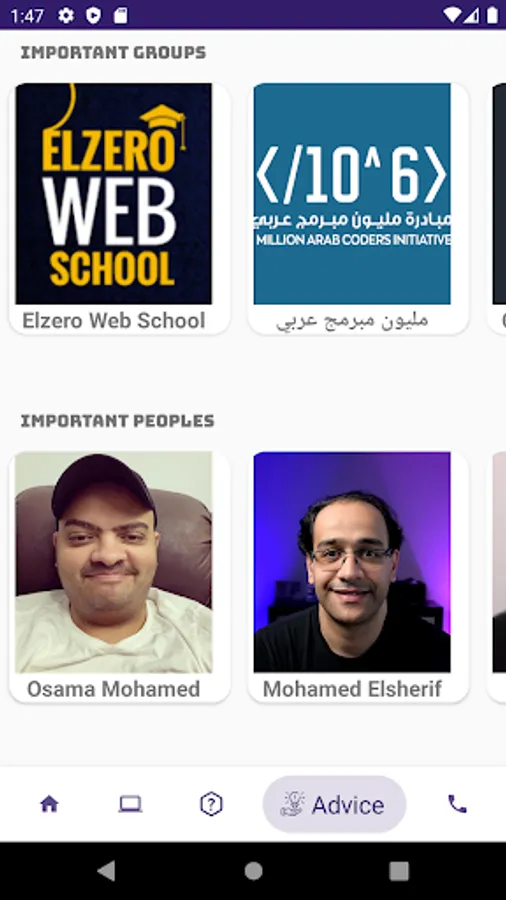Image resolution: width=506 pixels, height=900 pixels.
Task: Tap the Android recents square button
Action: (399, 871)
